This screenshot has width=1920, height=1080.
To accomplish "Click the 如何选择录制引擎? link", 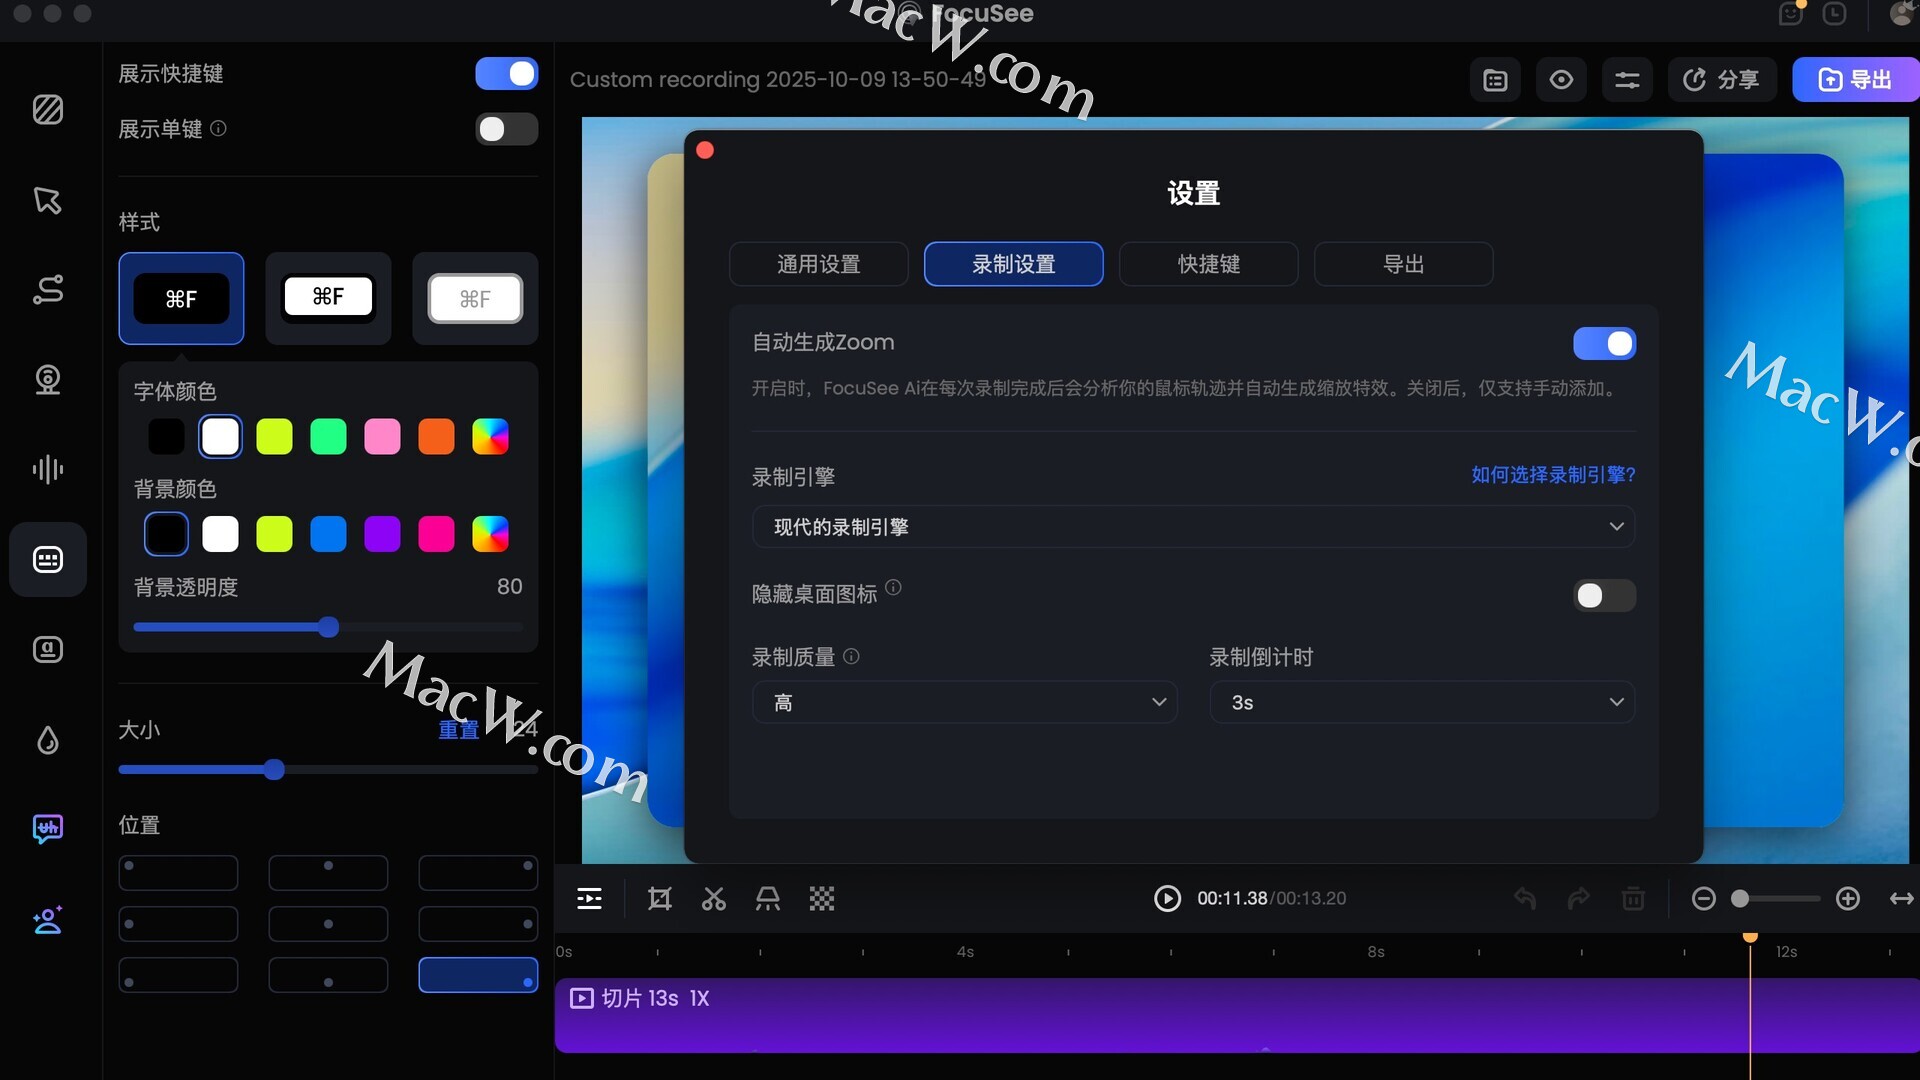I will pos(1552,475).
